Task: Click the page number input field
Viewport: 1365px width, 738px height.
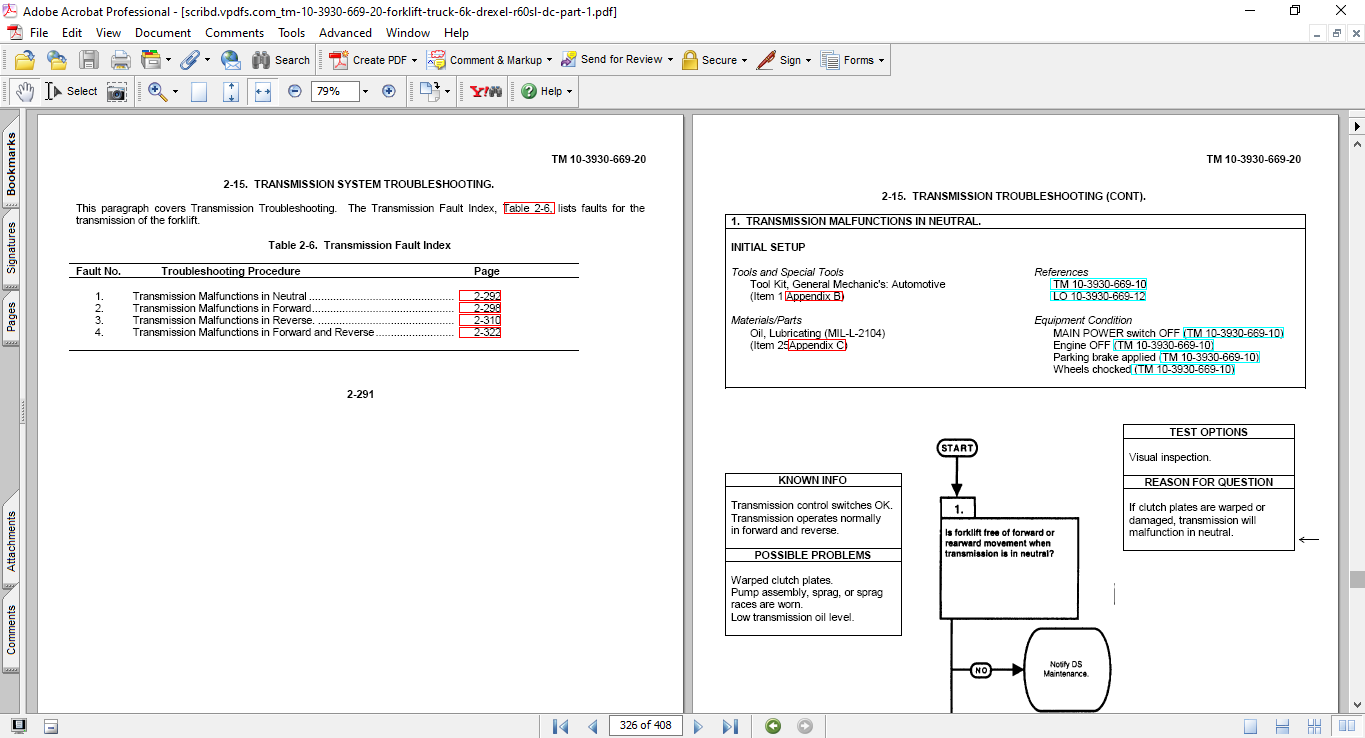Action: point(645,726)
